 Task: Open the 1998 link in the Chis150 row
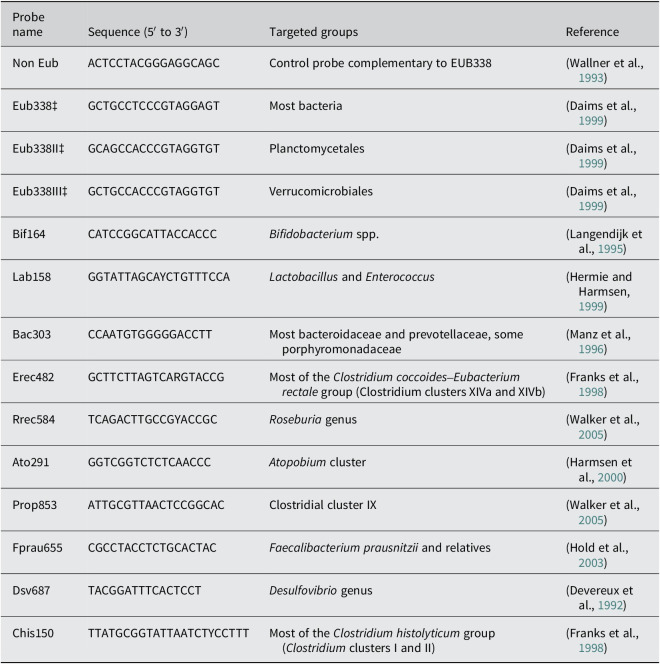coord(591,648)
